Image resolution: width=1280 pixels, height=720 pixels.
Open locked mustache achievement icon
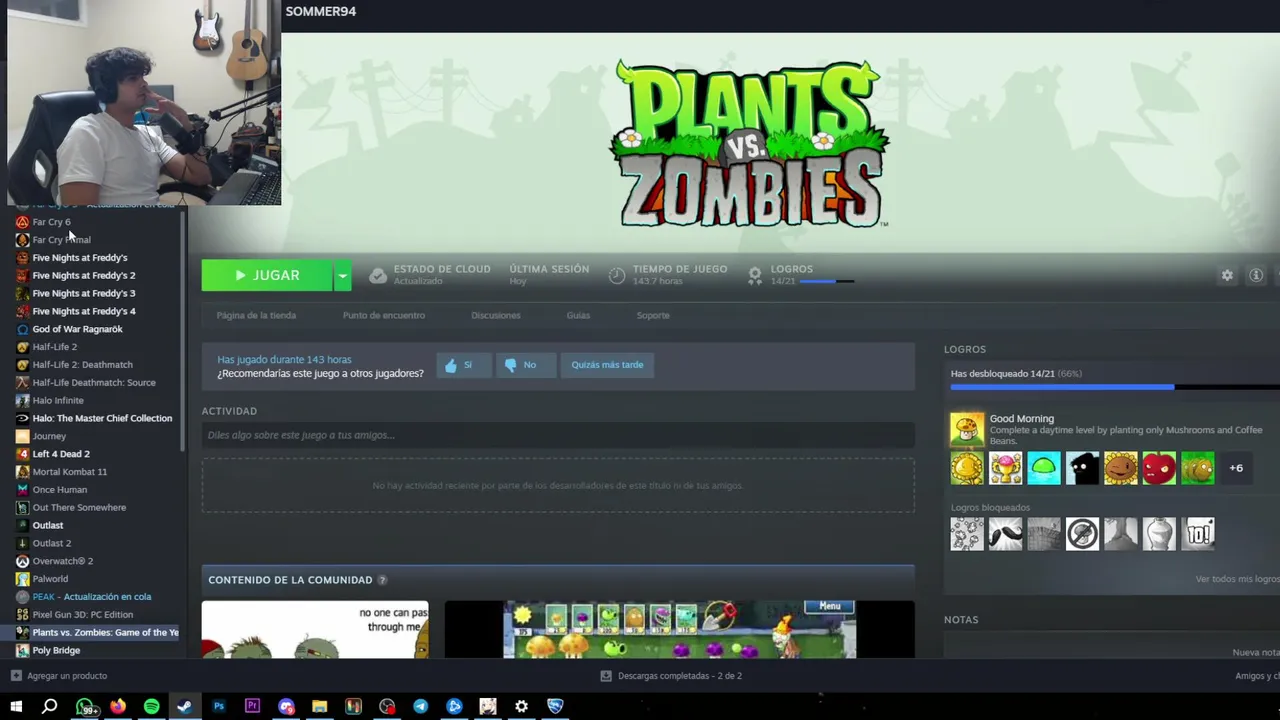click(x=1005, y=534)
